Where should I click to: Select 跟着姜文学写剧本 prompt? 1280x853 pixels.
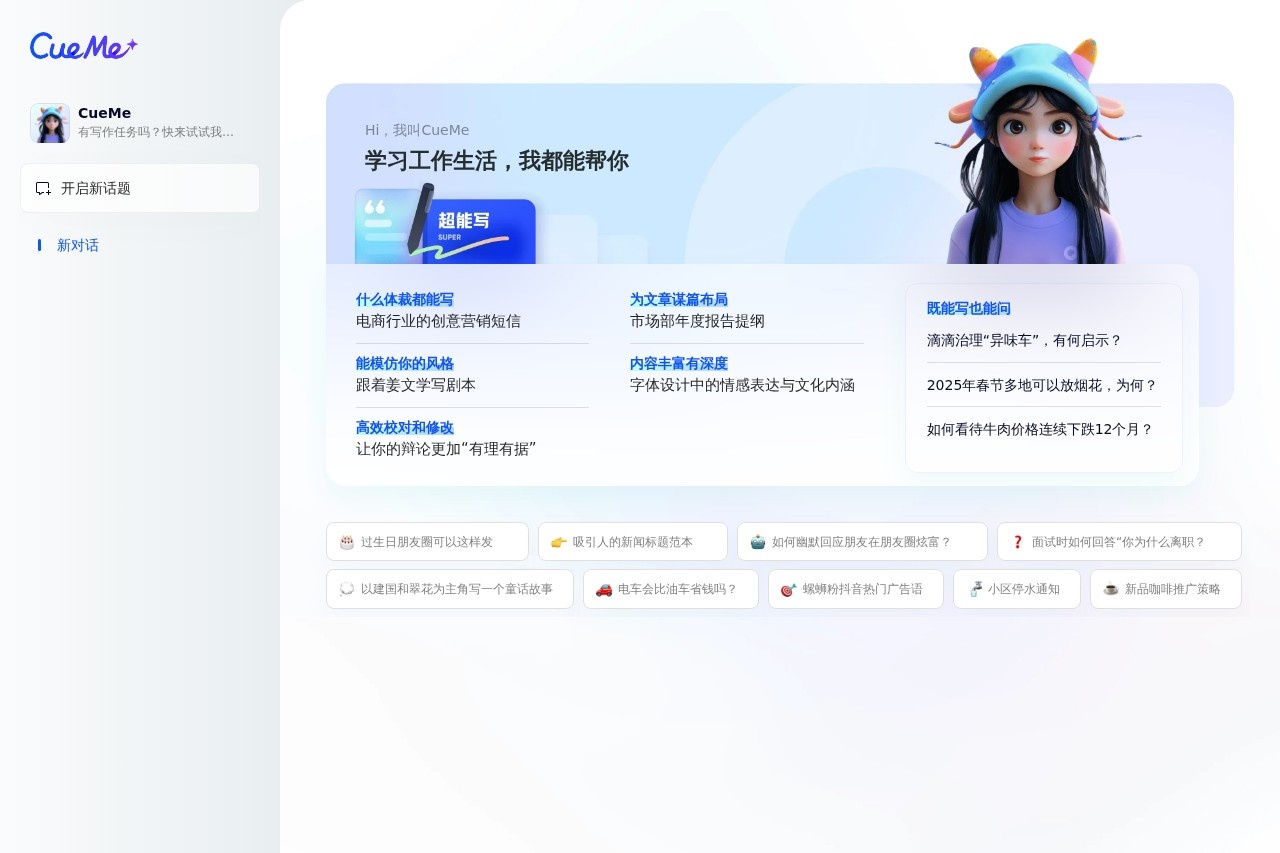click(416, 385)
